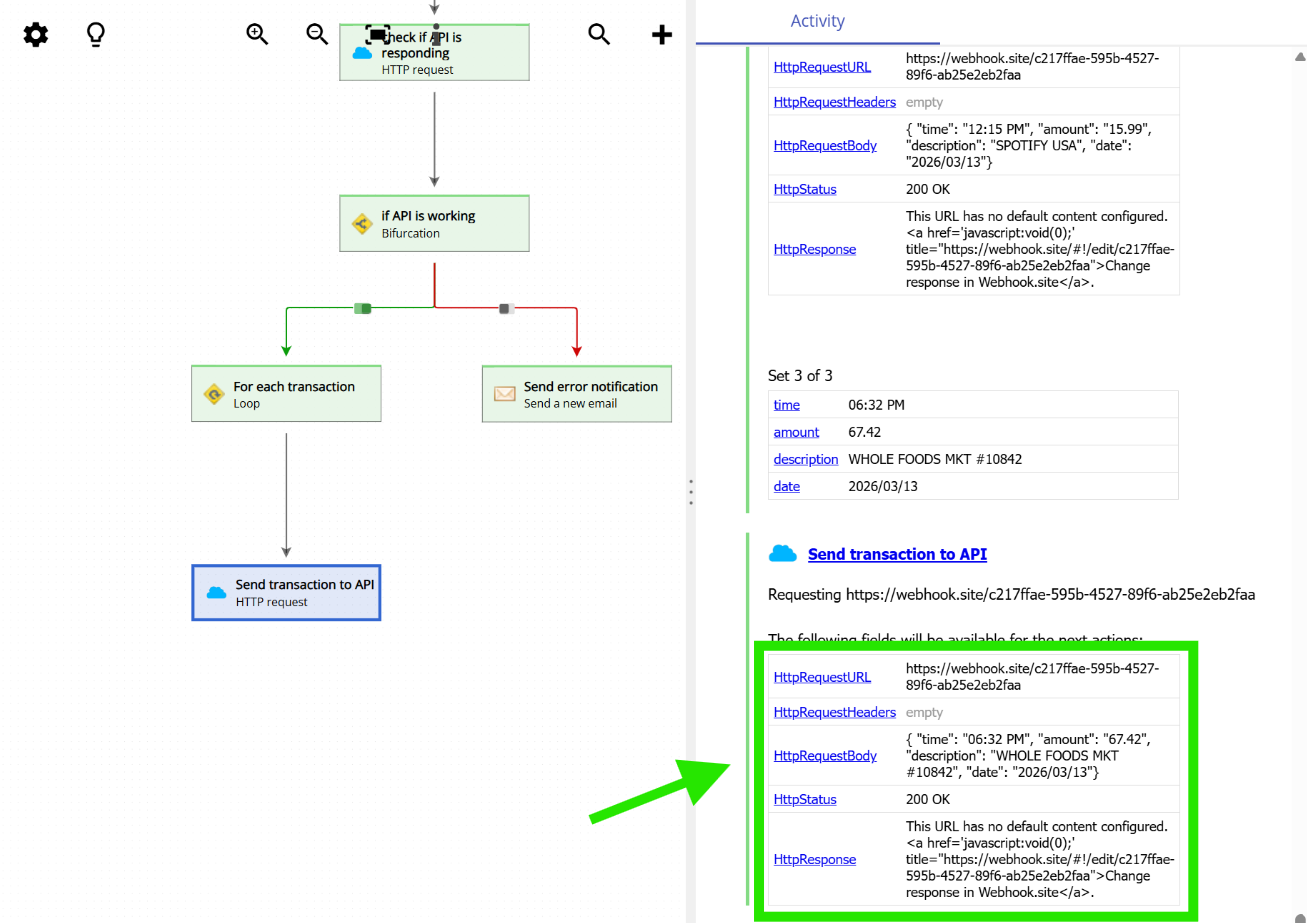
Task: Click the description link showing WHOLE FOODS
Action: (805, 459)
